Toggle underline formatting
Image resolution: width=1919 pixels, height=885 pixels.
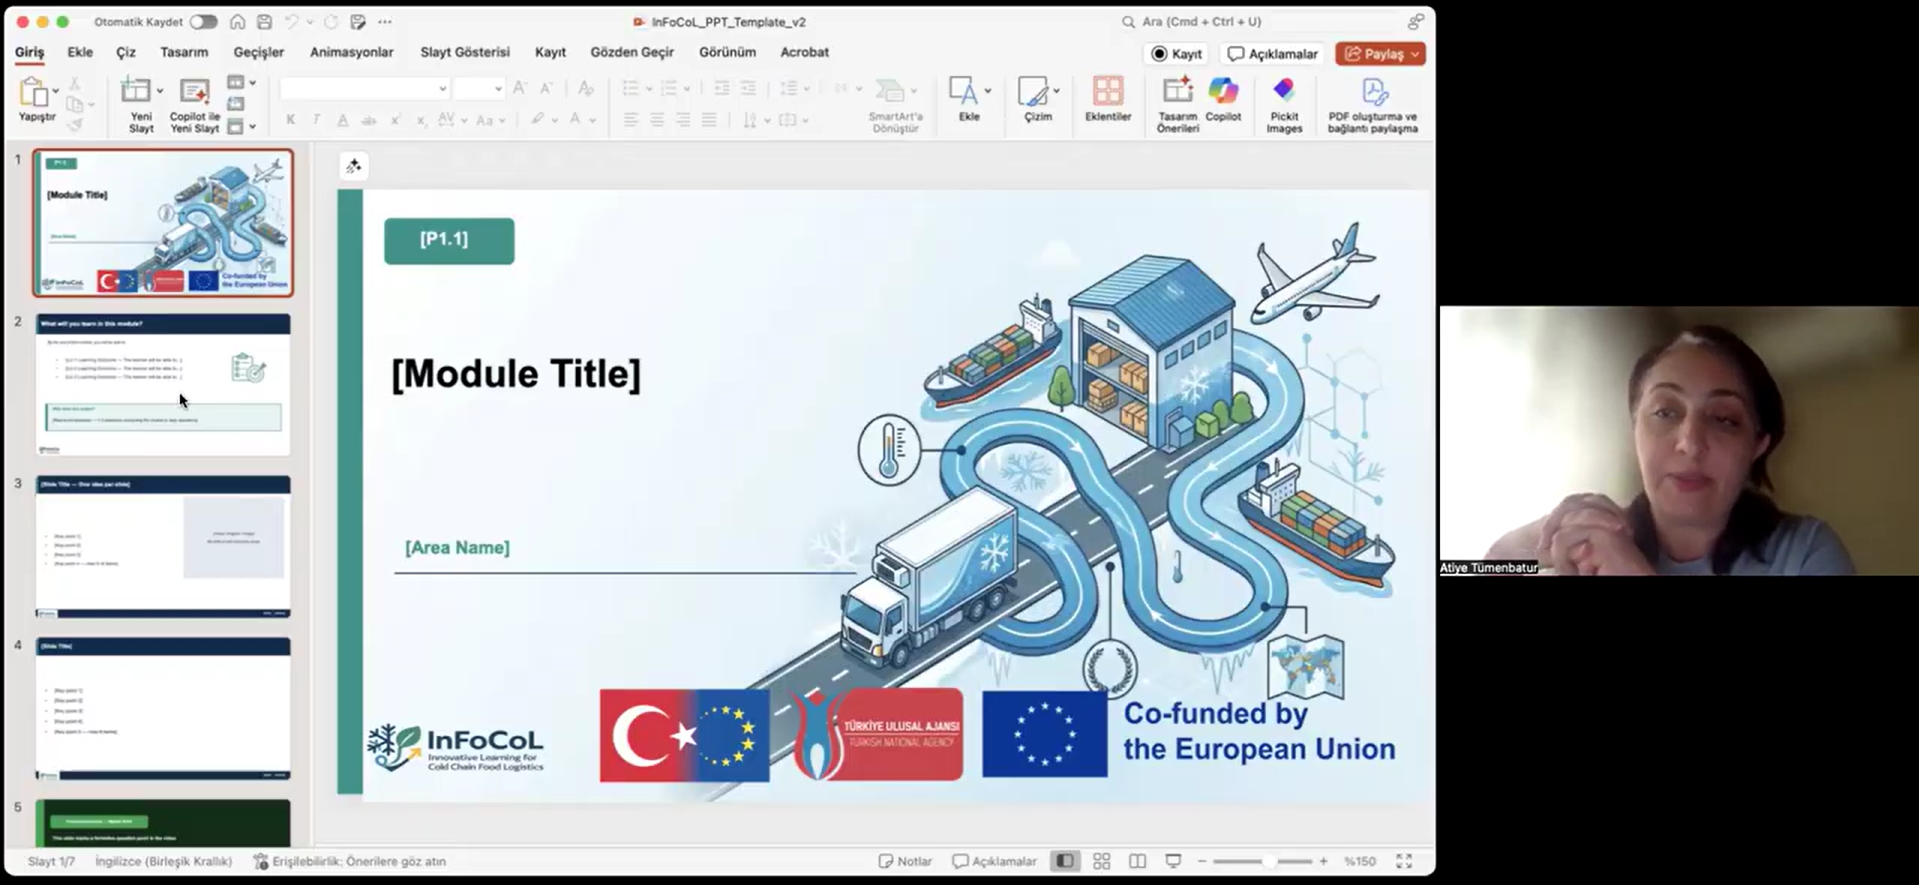pos(342,120)
